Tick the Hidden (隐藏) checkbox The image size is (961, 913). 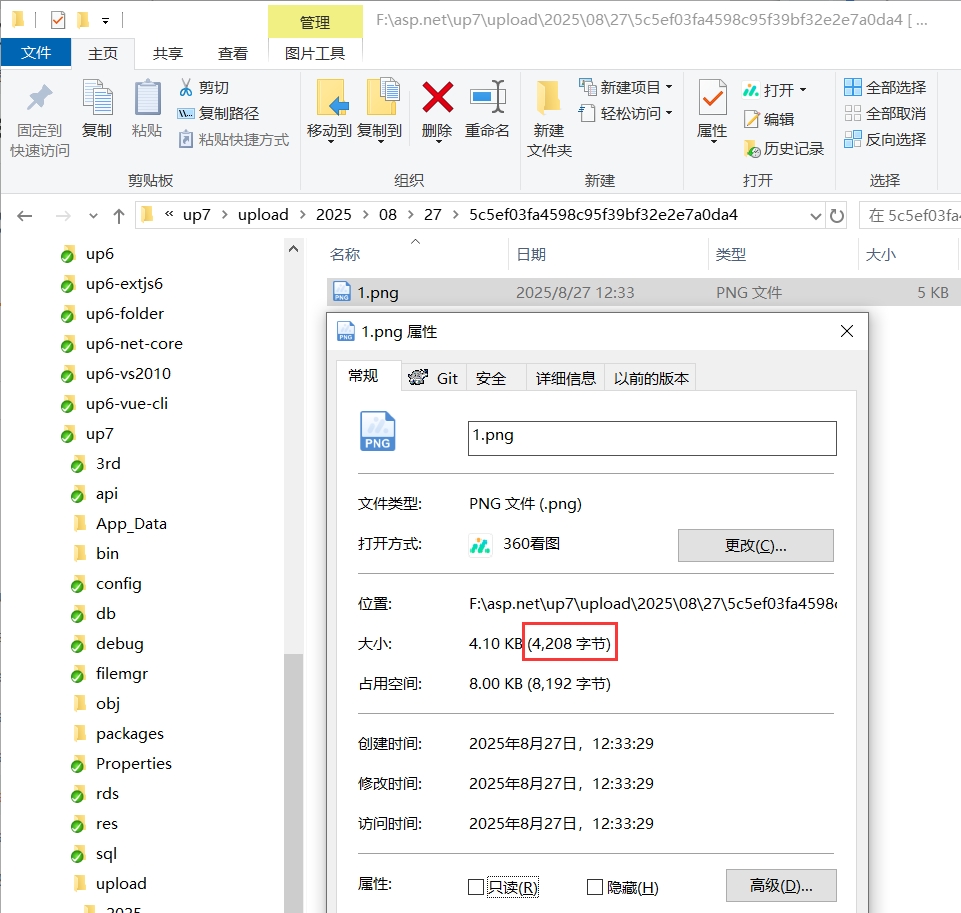[x=594, y=887]
